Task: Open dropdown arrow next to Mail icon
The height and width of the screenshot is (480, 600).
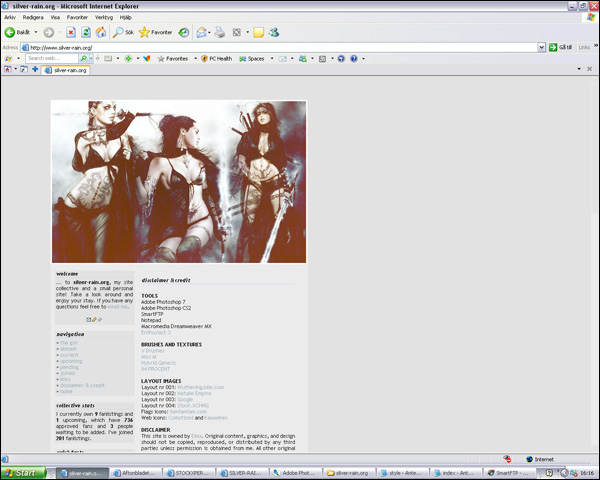Action: point(209,33)
